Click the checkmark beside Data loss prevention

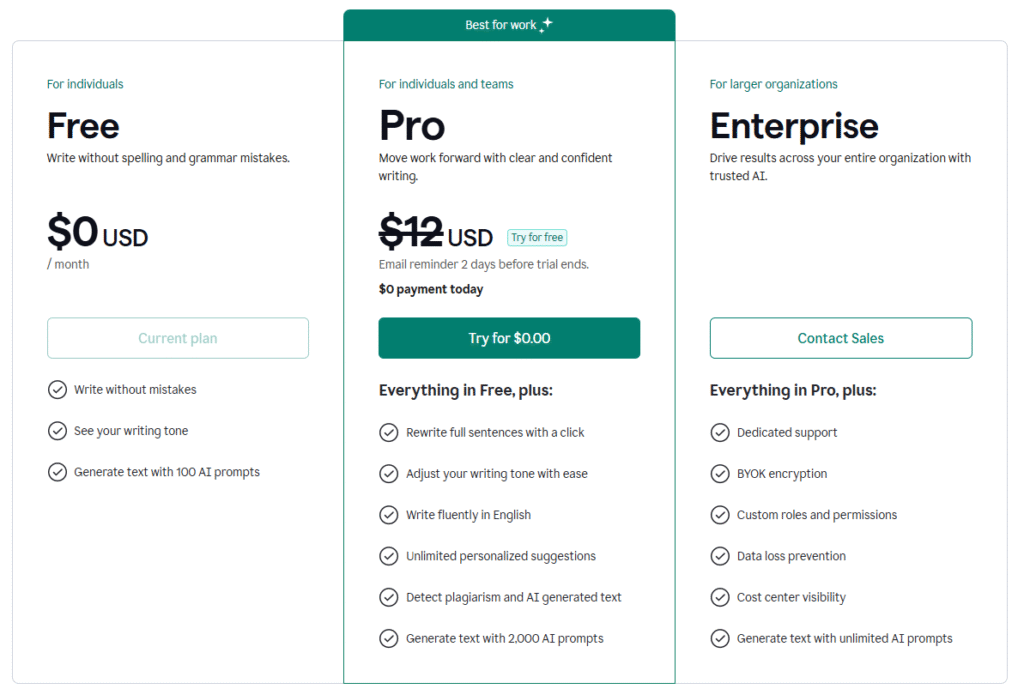(x=720, y=555)
